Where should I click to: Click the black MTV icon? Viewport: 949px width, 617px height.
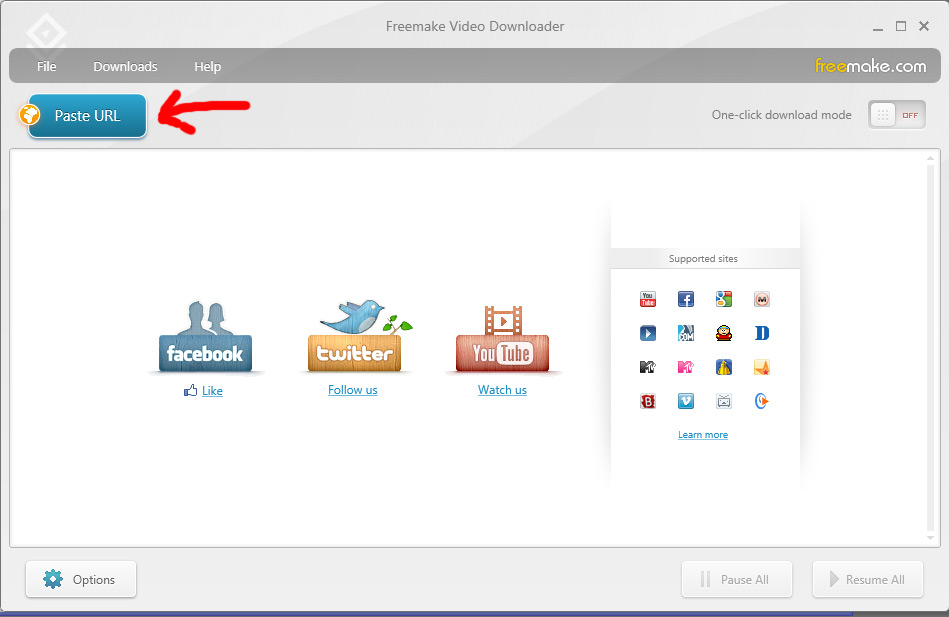(x=648, y=367)
